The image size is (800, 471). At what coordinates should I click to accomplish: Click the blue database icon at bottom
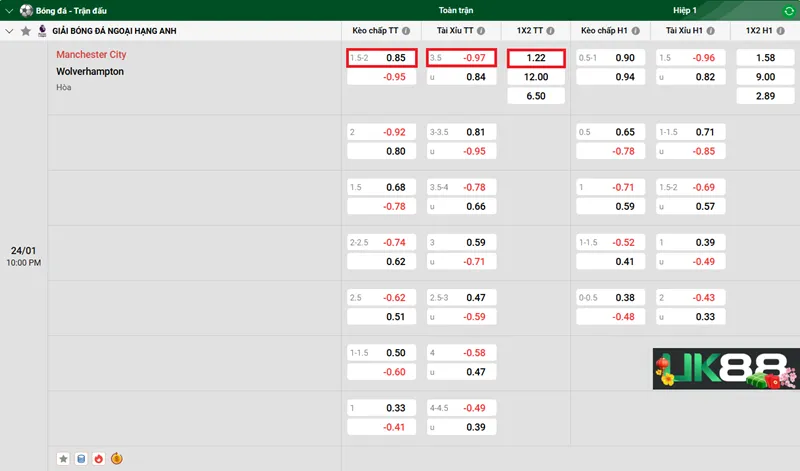pos(81,459)
